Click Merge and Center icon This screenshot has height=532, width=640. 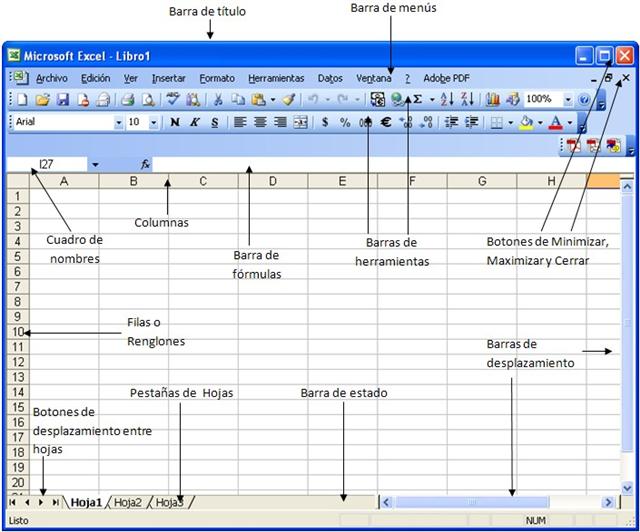(300, 122)
